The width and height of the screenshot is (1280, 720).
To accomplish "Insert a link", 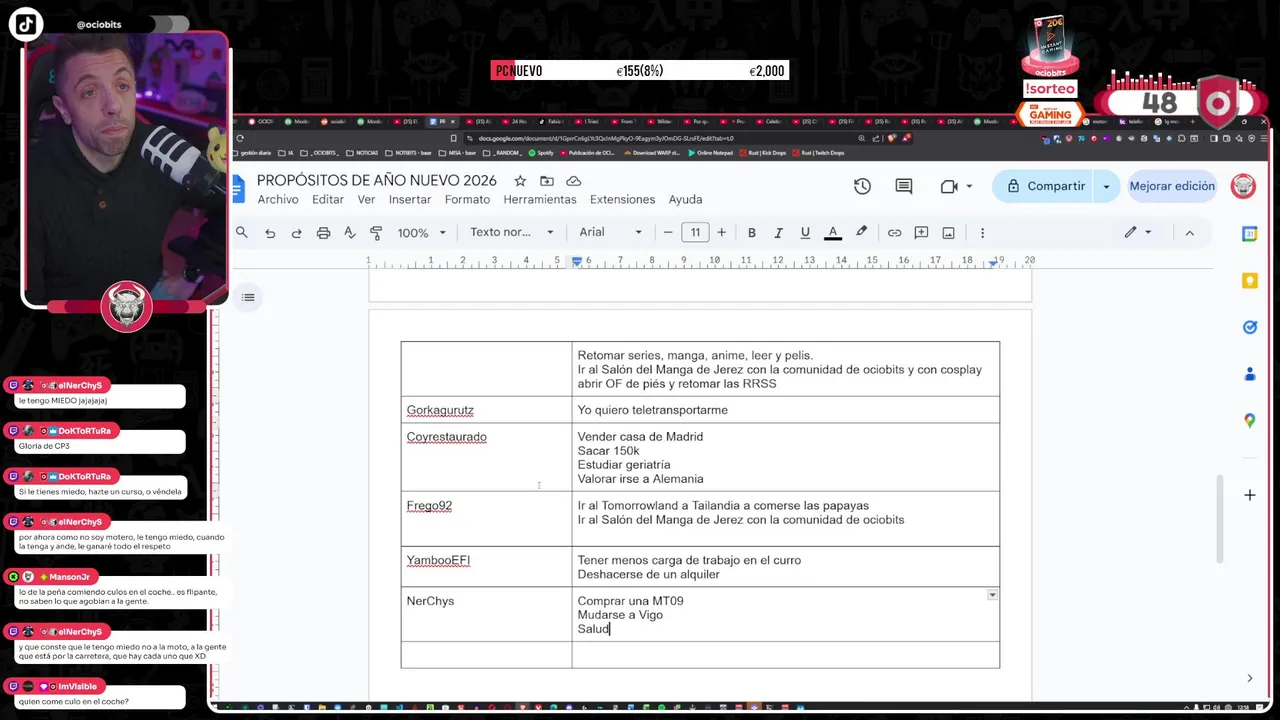I will click(x=894, y=233).
